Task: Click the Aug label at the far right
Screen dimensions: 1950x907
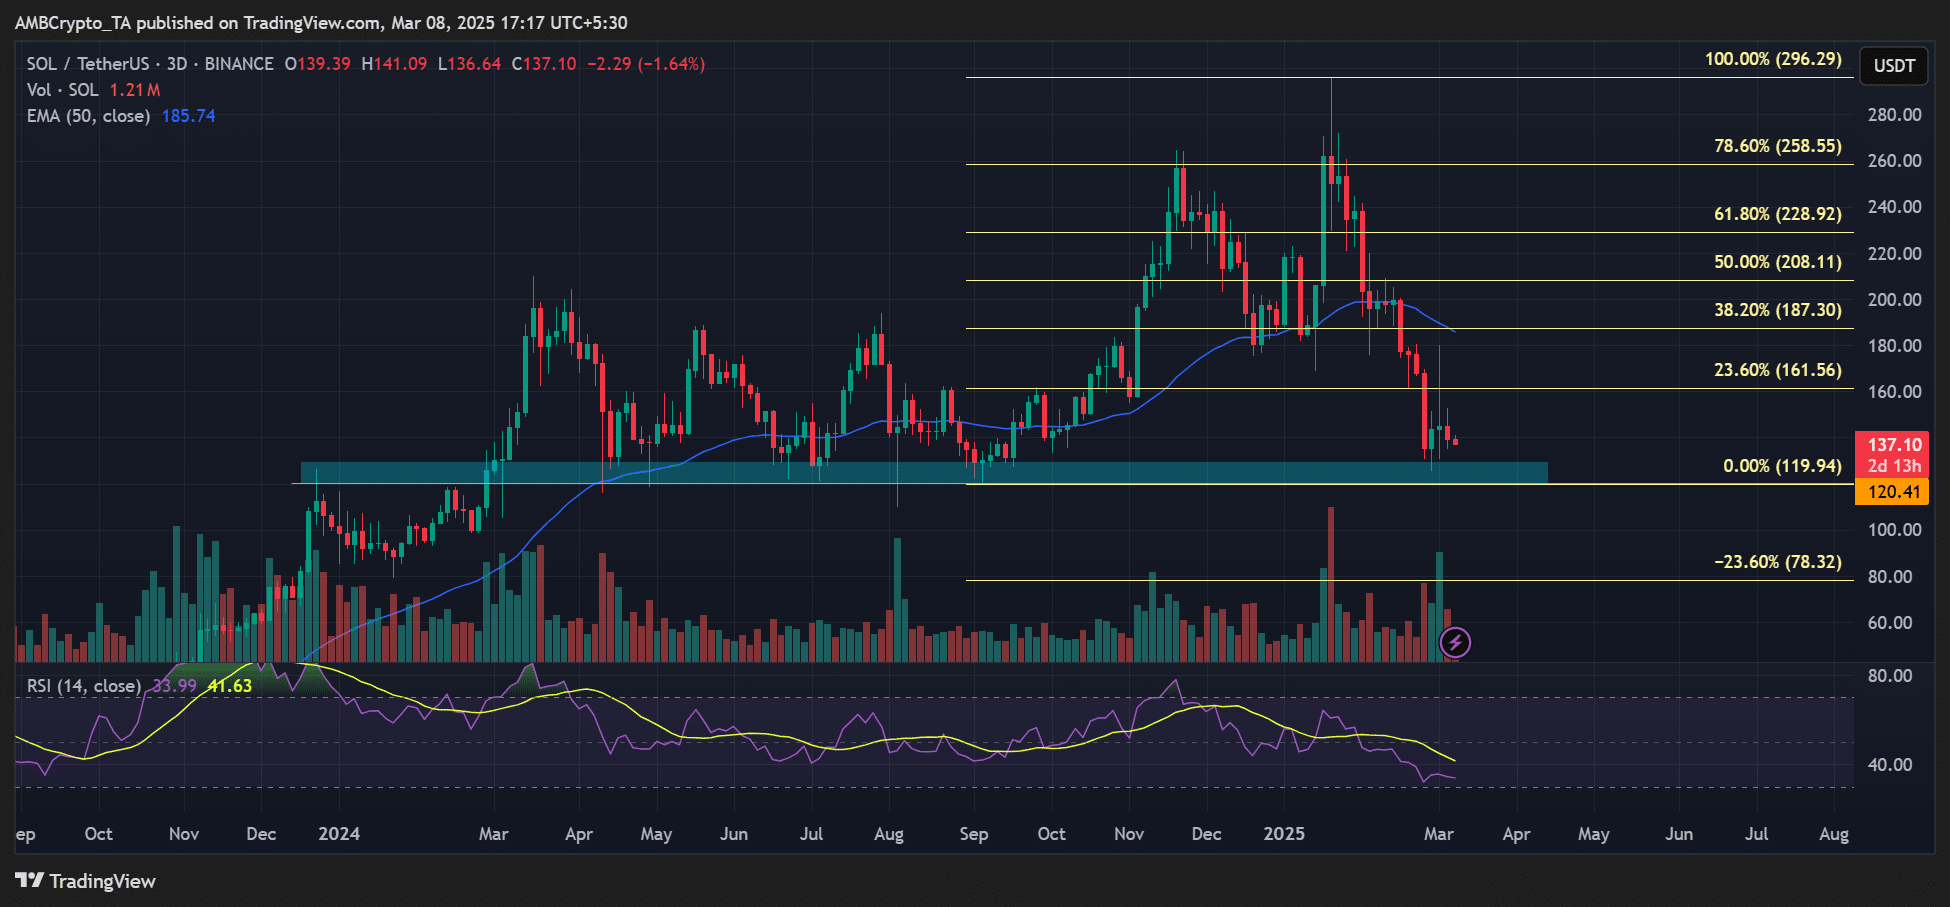Action: [1833, 834]
